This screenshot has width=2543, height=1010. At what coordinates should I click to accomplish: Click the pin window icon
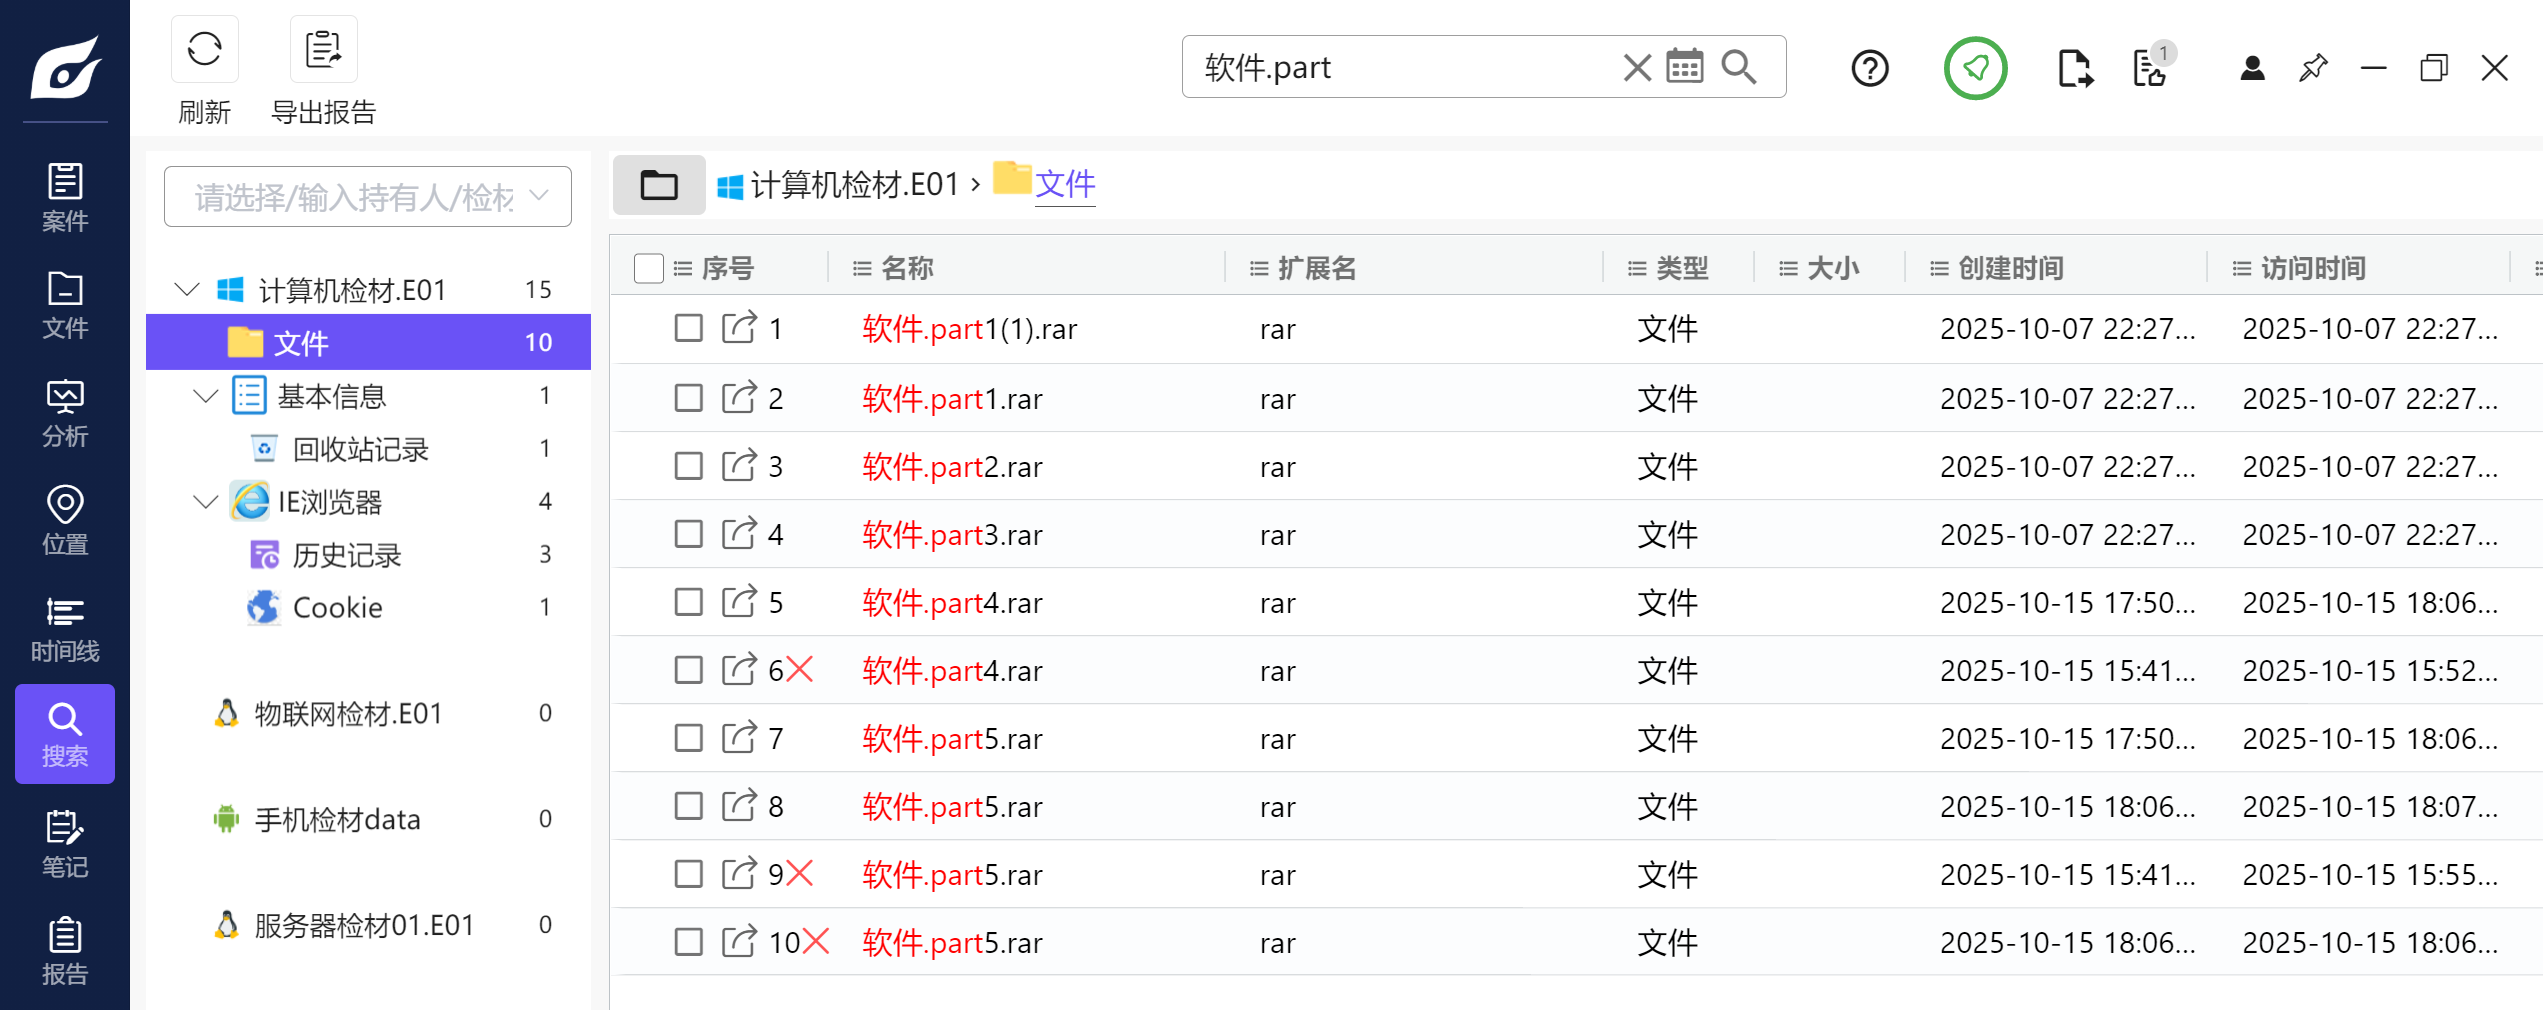(x=2313, y=68)
